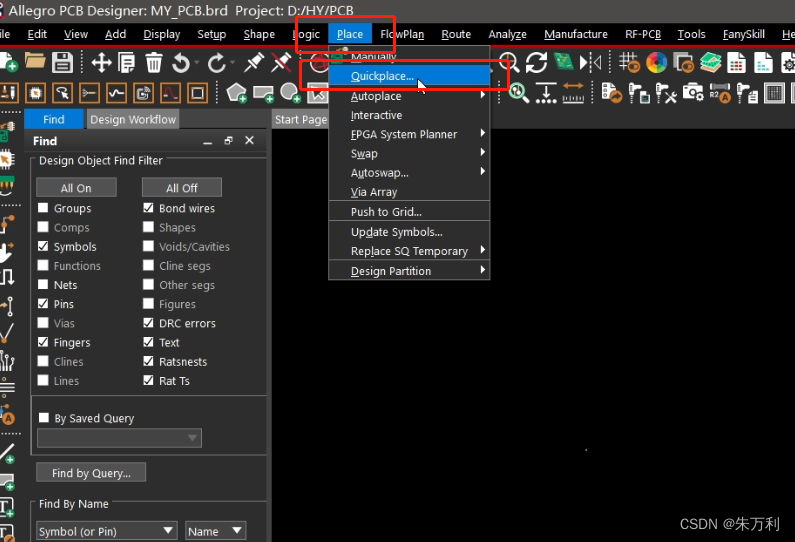This screenshot has width=795, height=542.
Task: Open the 3D canvas board icon
Action: pyautogui.click(x=563, y=62)
